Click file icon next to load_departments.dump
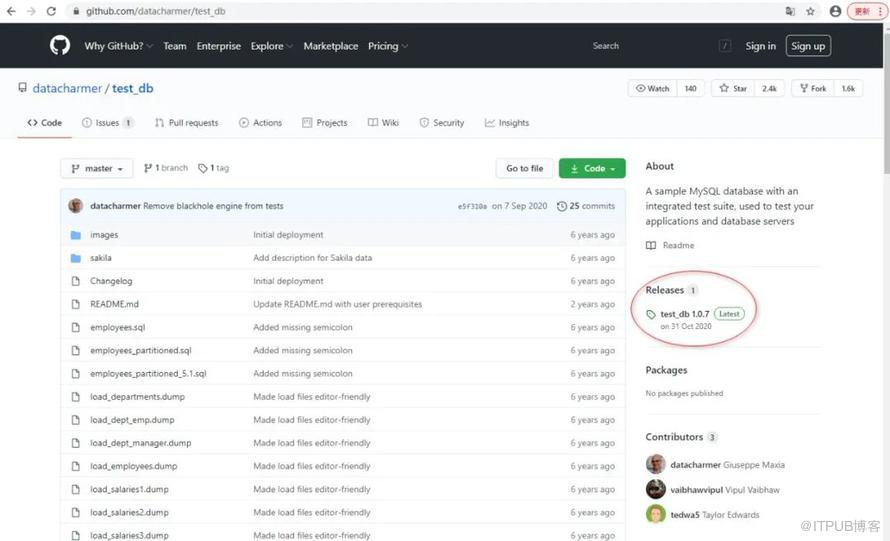This screenshot has height=541, width=890. pyautogui.click(x=75, y=397)
